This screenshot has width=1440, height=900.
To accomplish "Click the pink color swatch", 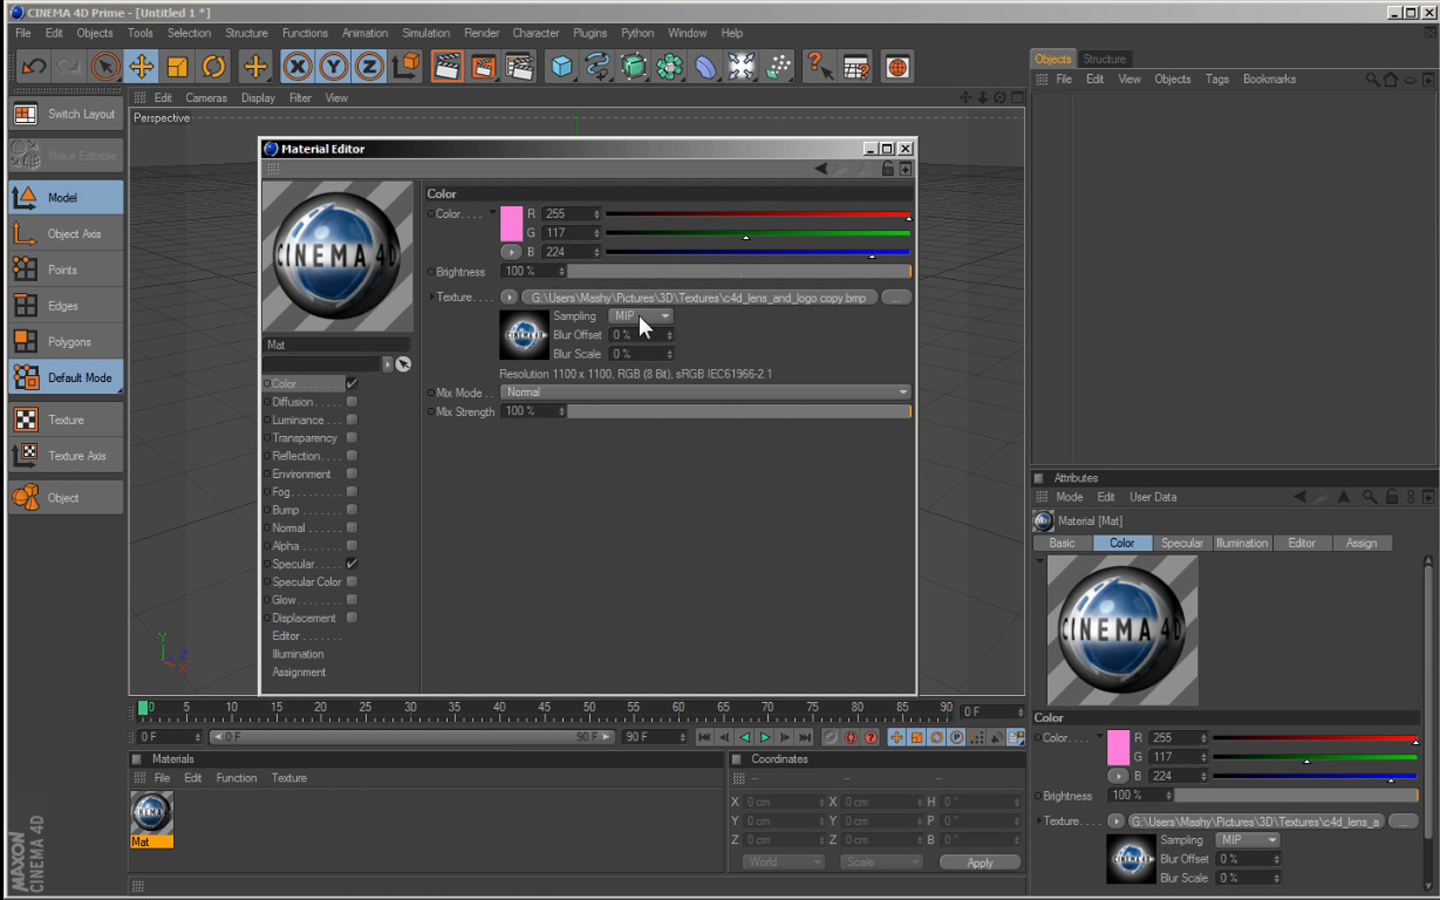I will pos(511,223).
